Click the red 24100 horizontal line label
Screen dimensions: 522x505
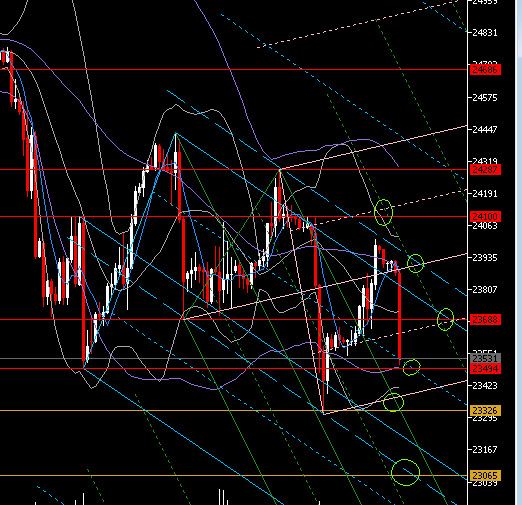click(485, 217)
